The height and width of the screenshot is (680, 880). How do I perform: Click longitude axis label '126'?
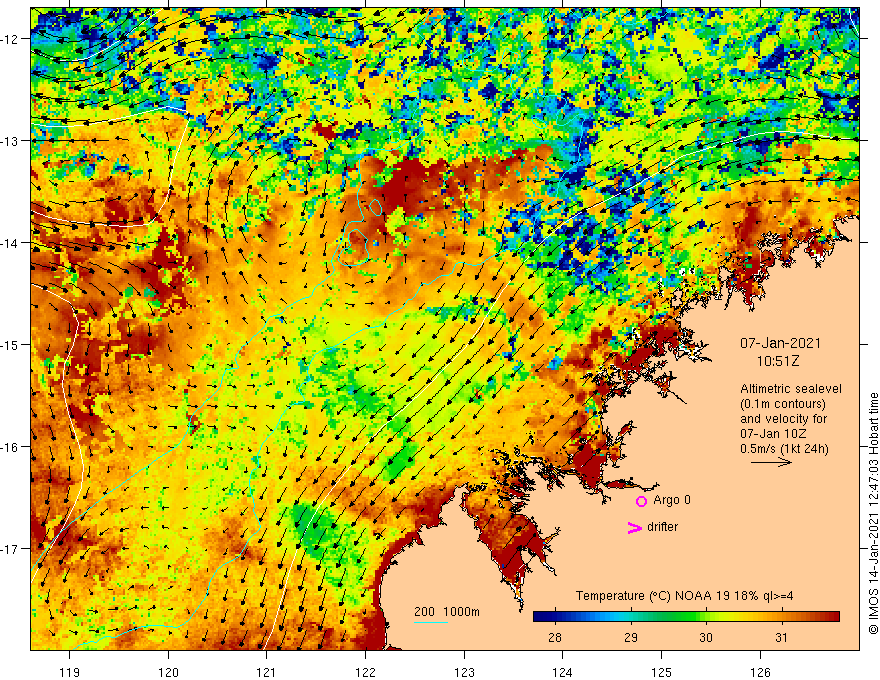(760, 672)
